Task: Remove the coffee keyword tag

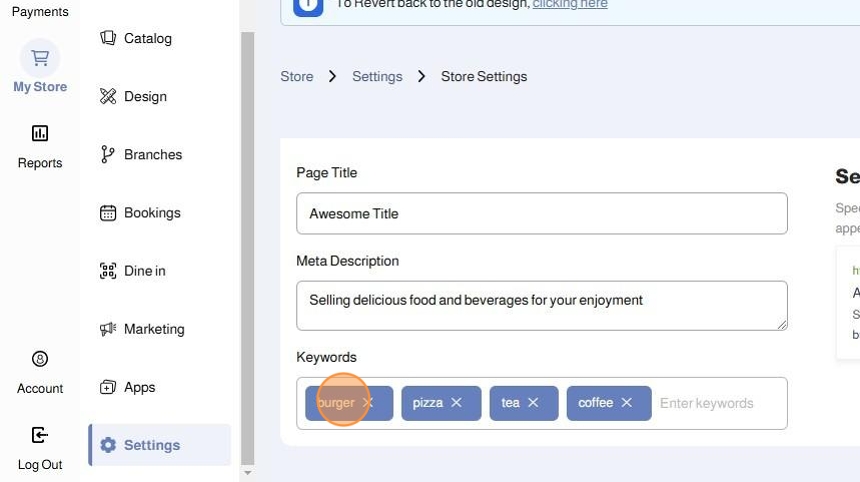Action: (x=627, y=403)
